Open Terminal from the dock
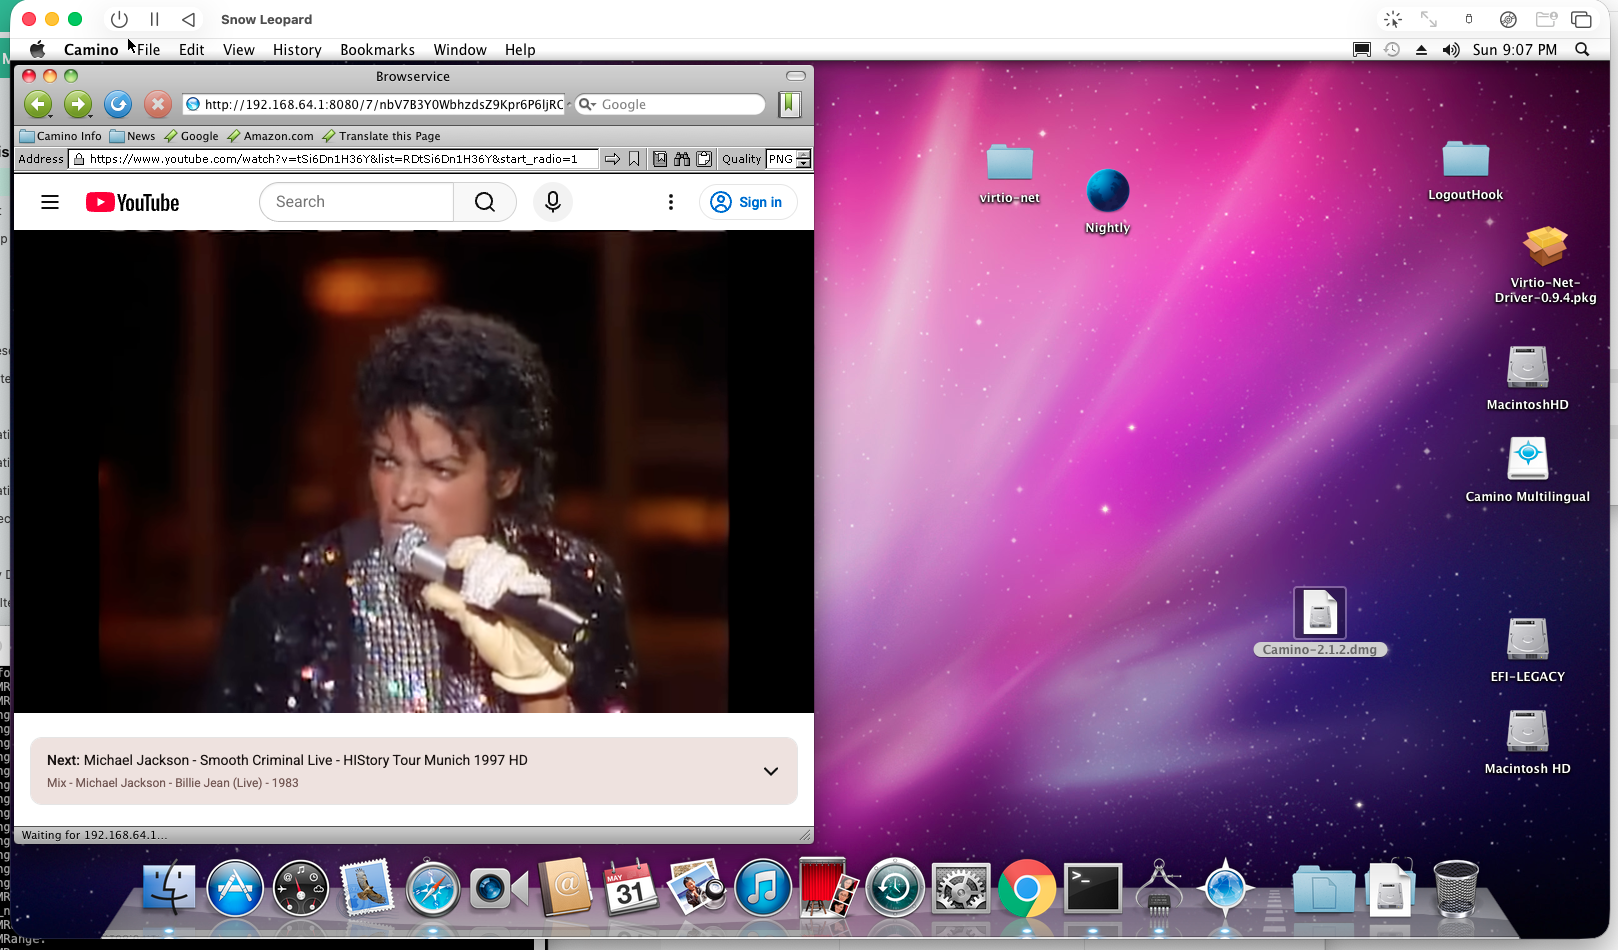1618x950 pixels. coord(1093,888)
